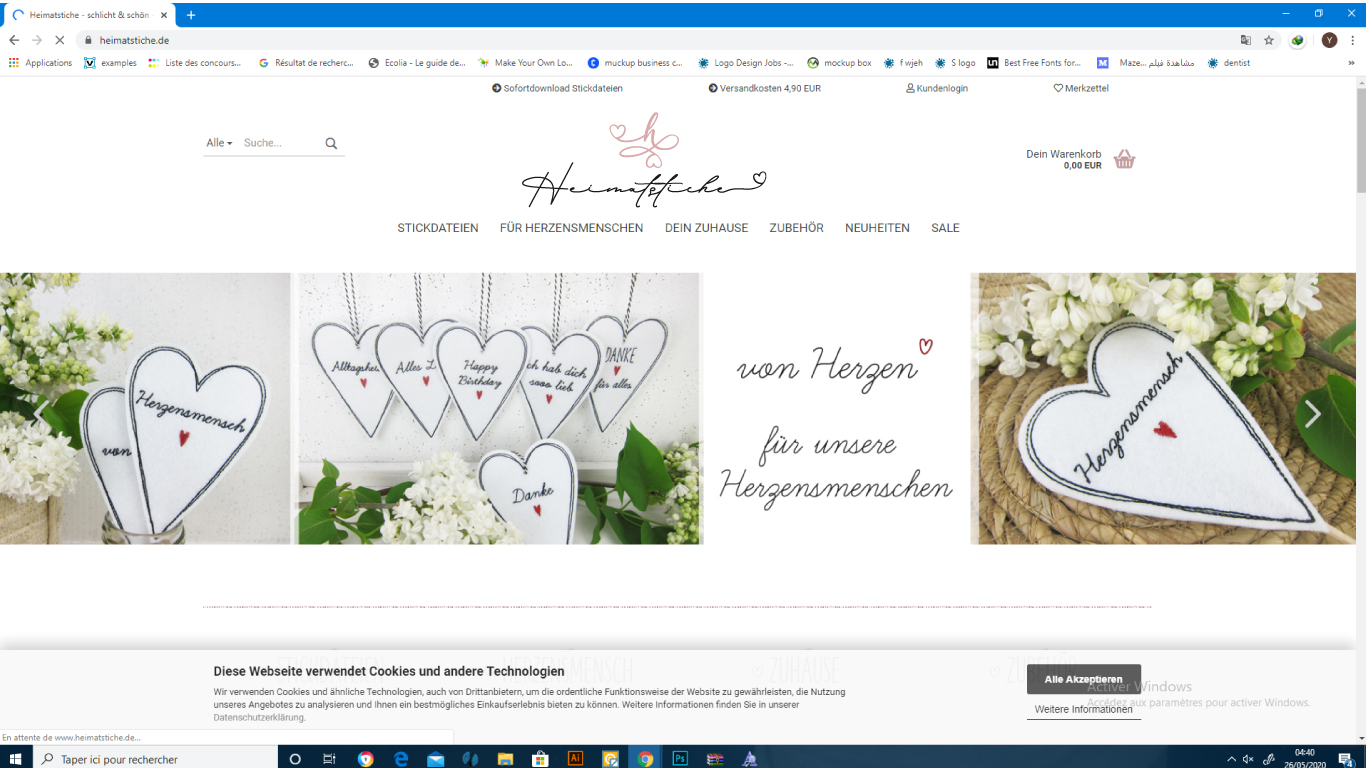
Task: Click the muted volume icon in tray
Action: (x=1247, y=759)
